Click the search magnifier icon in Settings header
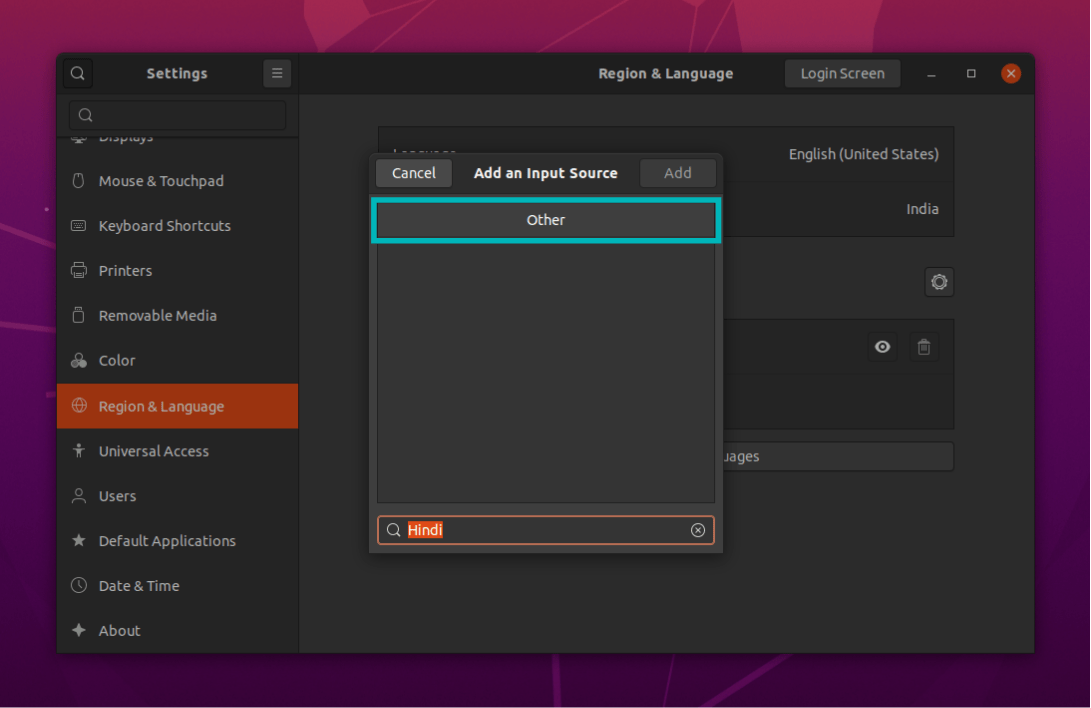Screen dimensions: 1091x708 tap(78, 73)
